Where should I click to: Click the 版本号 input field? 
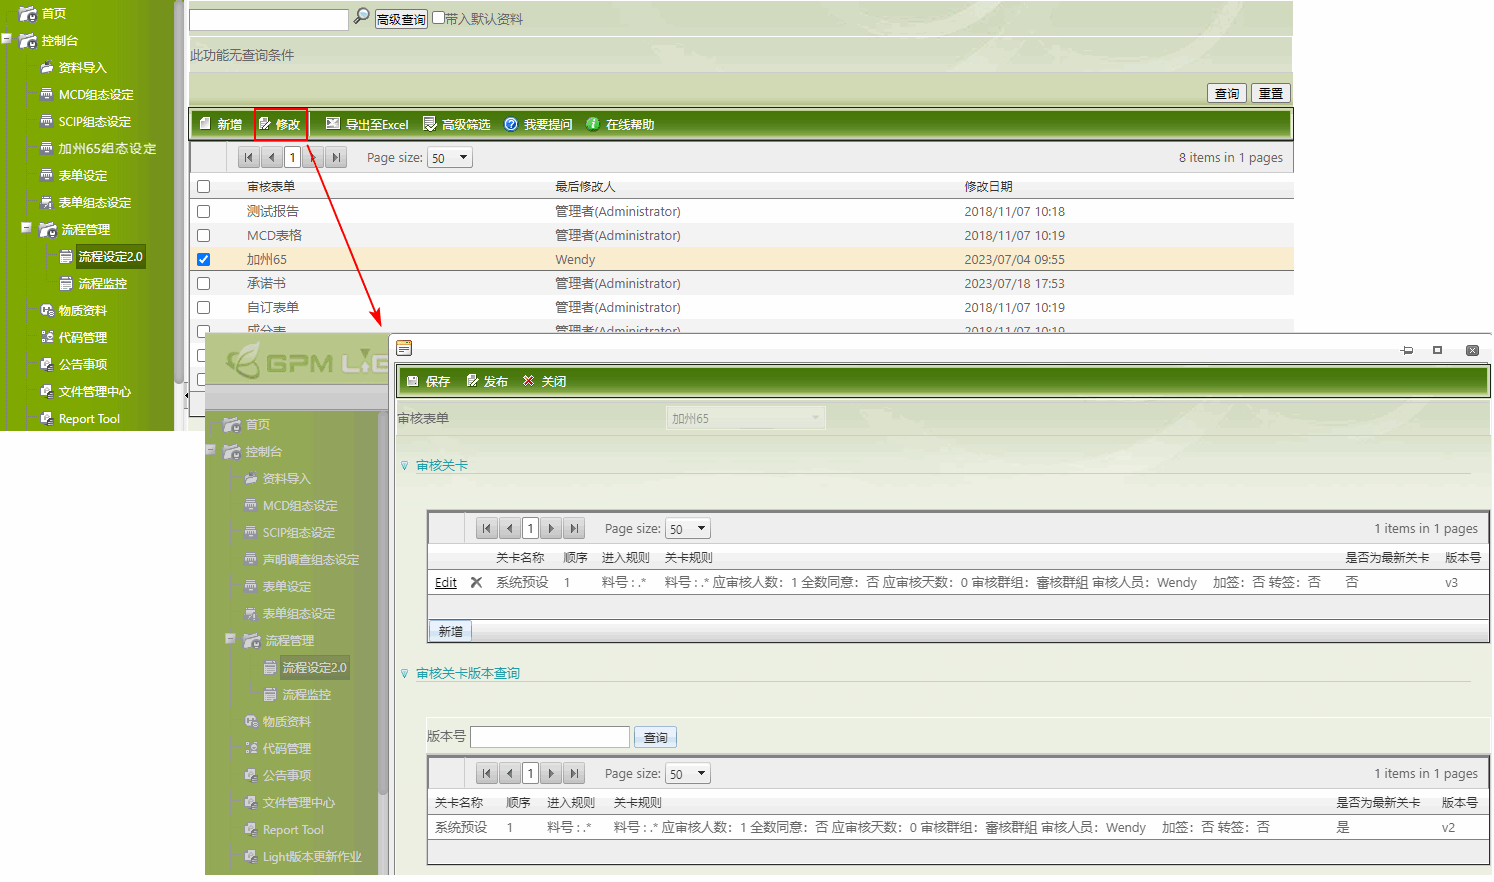pyautogui.click(x=550, y=737)
